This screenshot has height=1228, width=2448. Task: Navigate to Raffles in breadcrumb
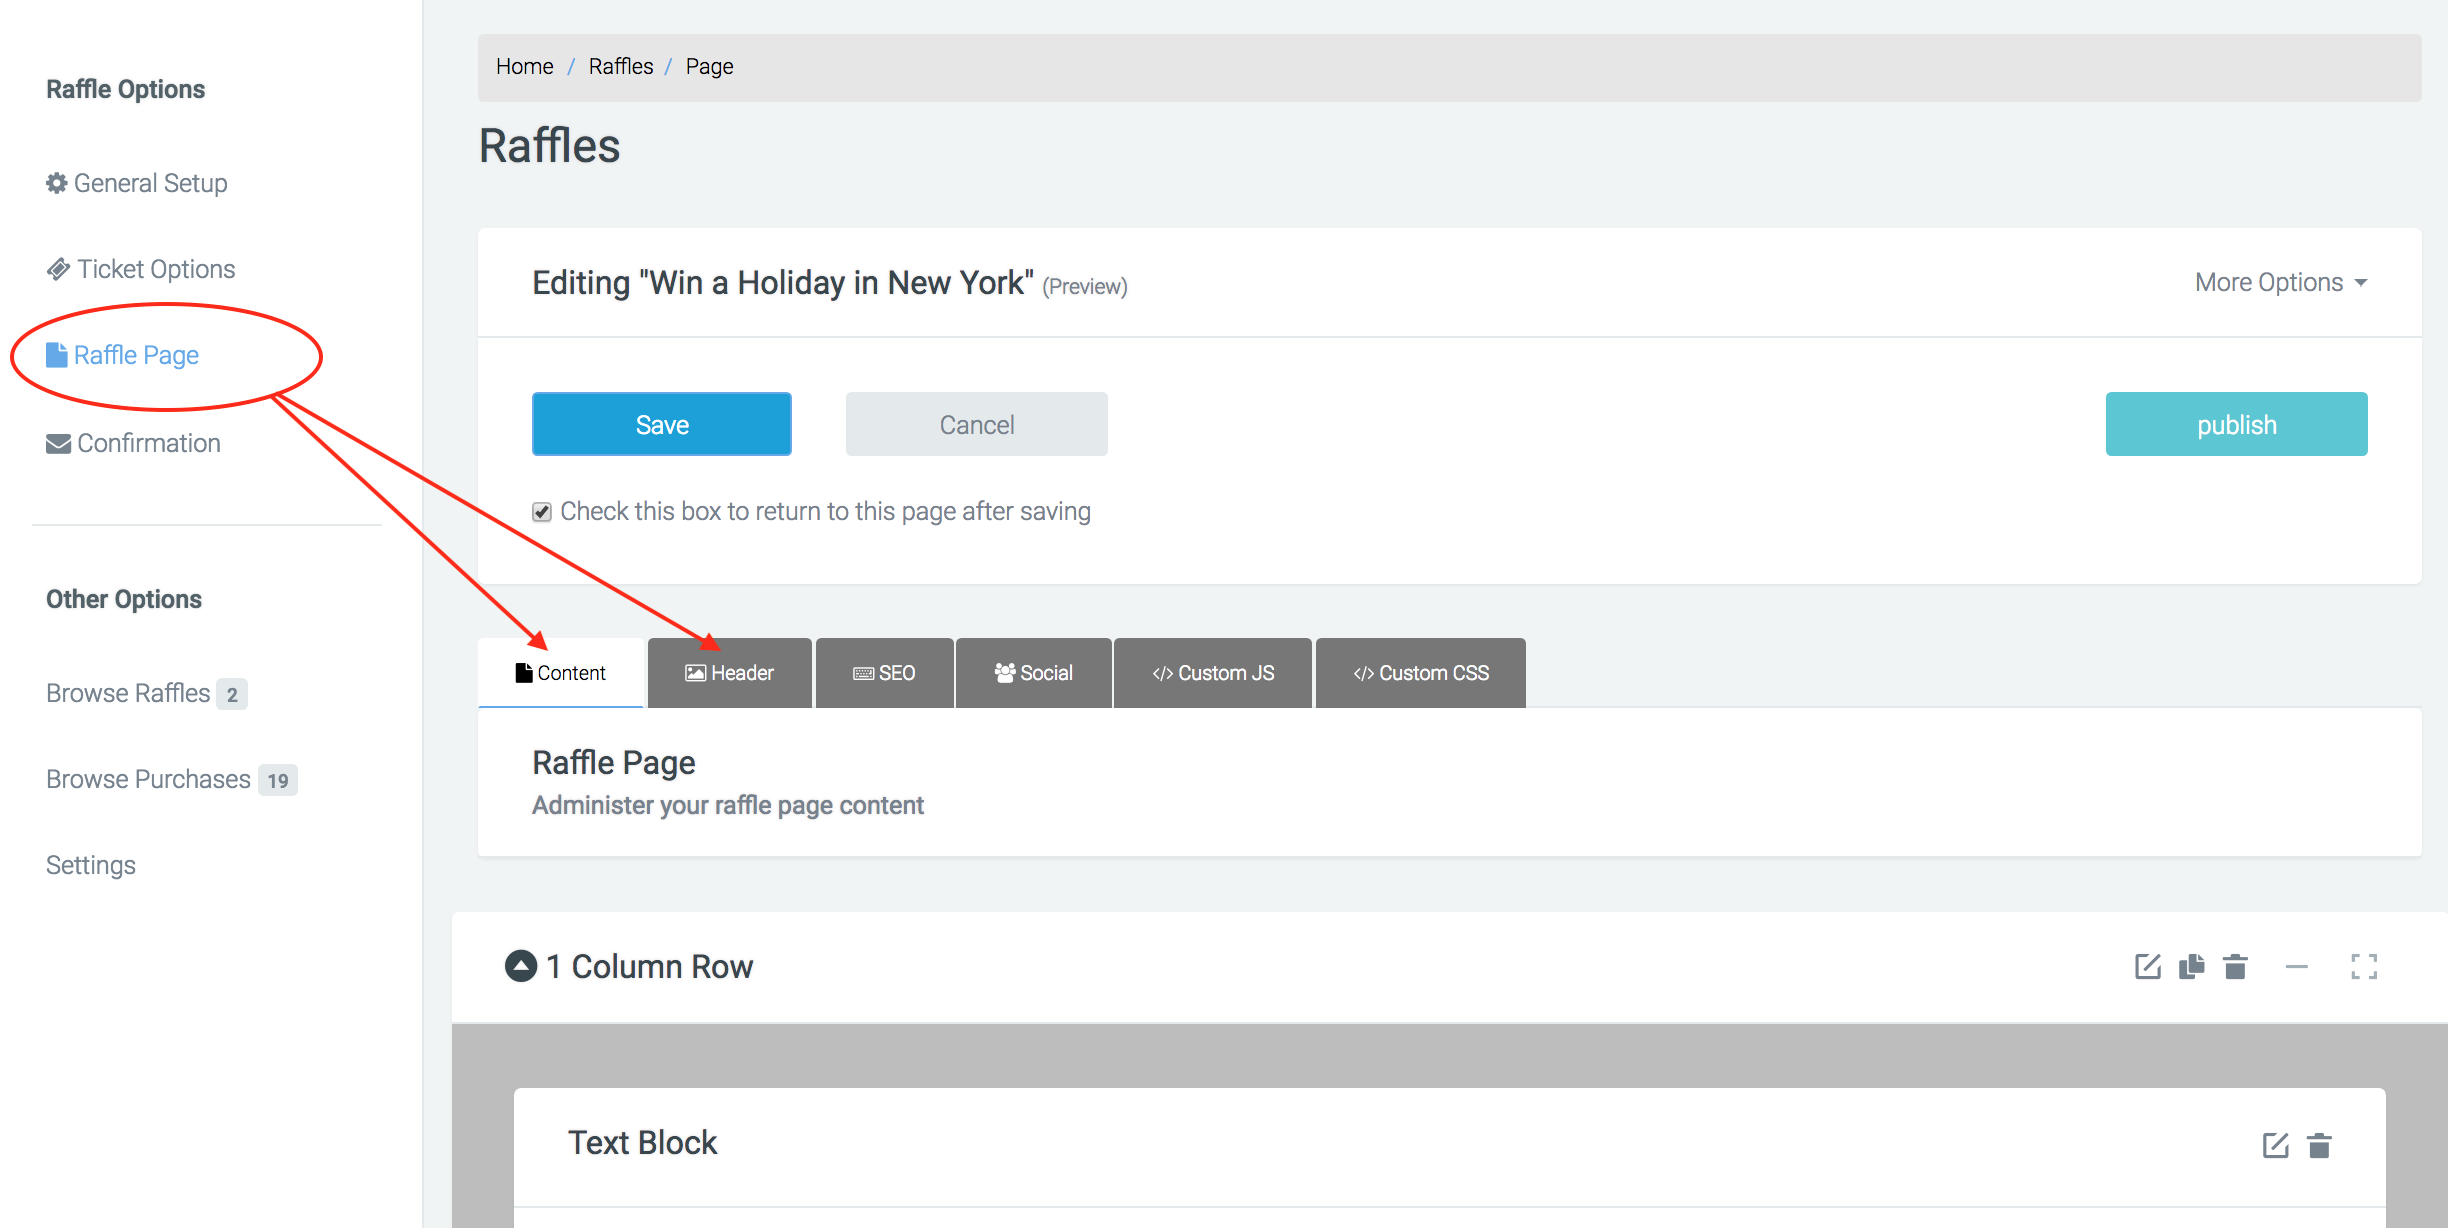point(620,67)
